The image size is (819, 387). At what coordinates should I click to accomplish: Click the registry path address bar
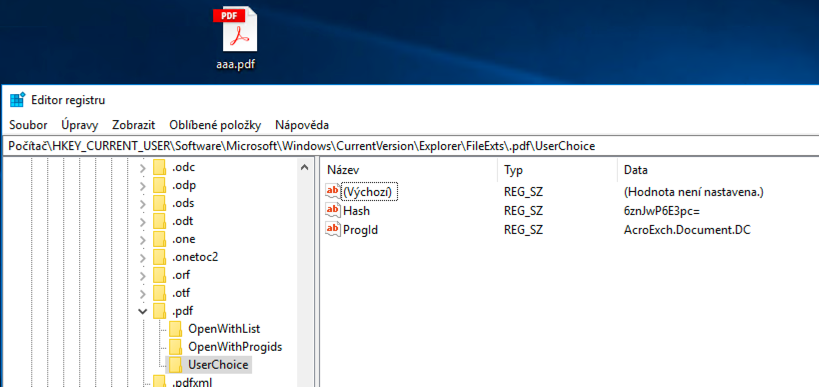[x=410, y=146]
